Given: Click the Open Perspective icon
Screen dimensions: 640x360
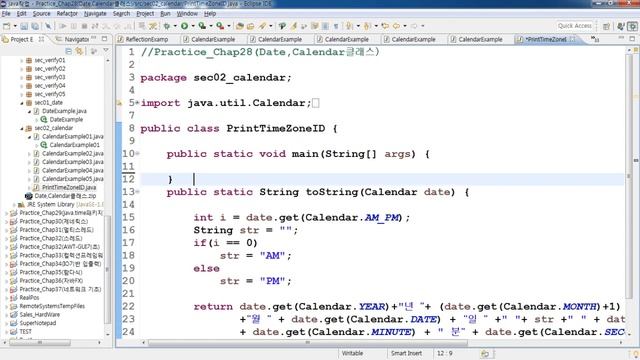Looking at the screenshot, I should coord(606,26).
